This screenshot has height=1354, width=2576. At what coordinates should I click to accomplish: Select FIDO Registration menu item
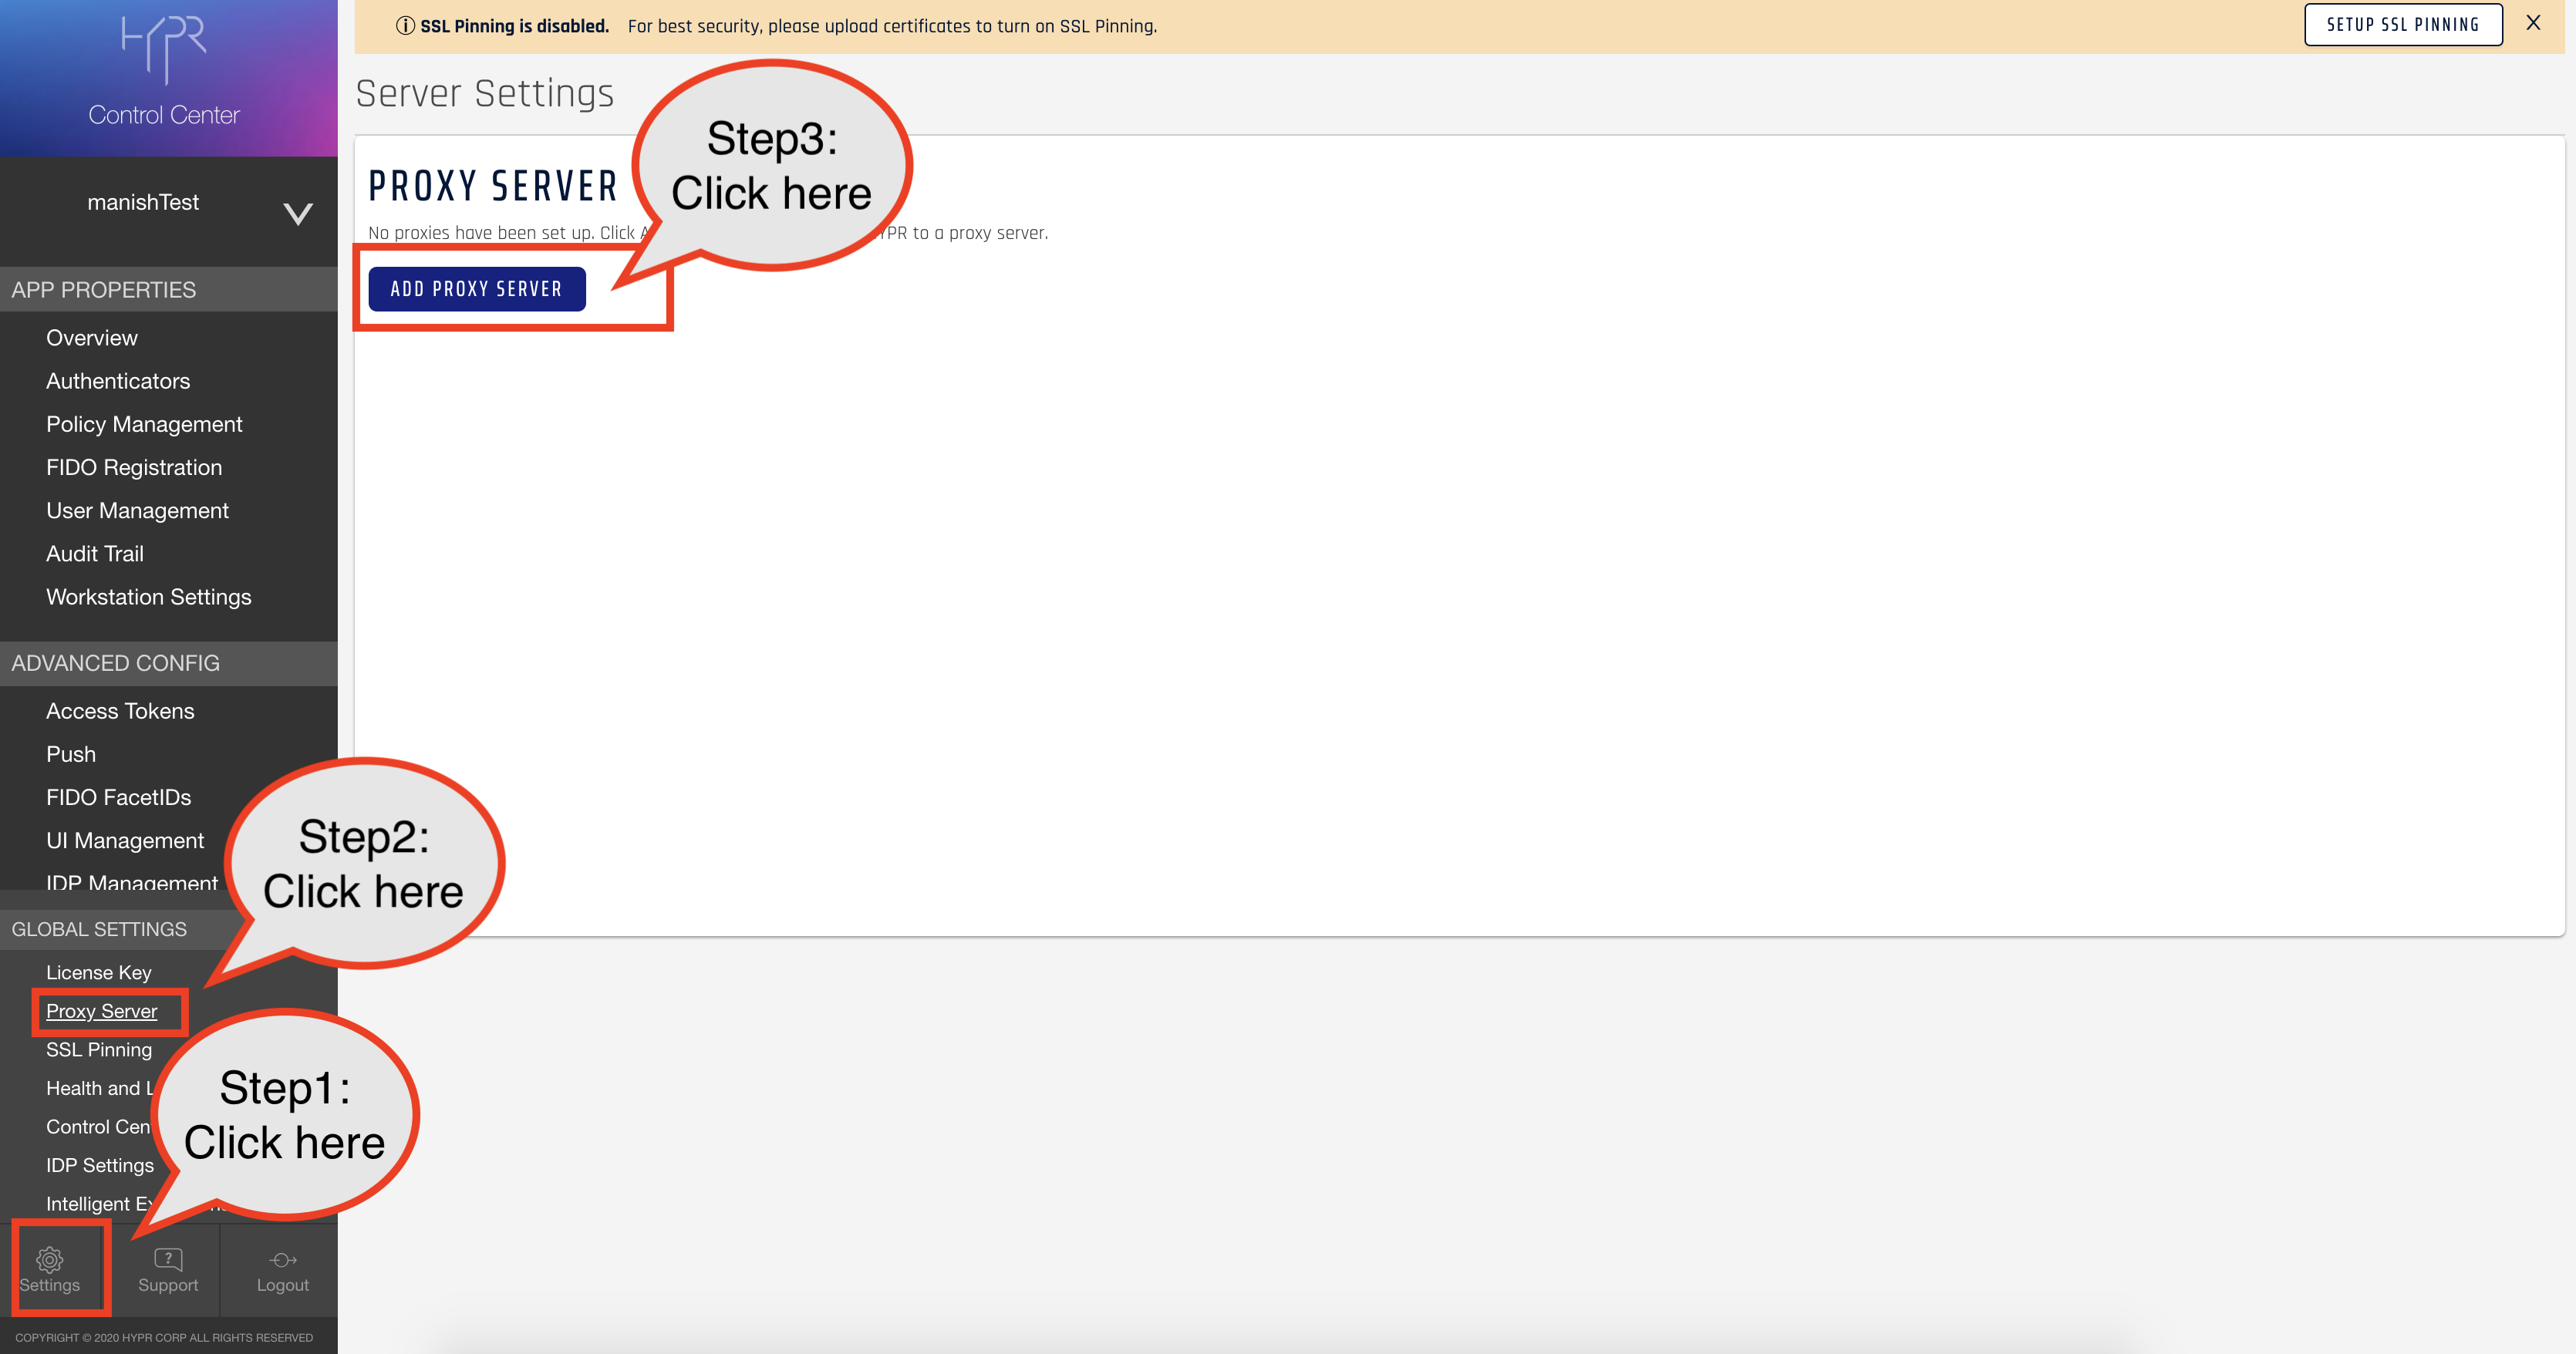134,467
